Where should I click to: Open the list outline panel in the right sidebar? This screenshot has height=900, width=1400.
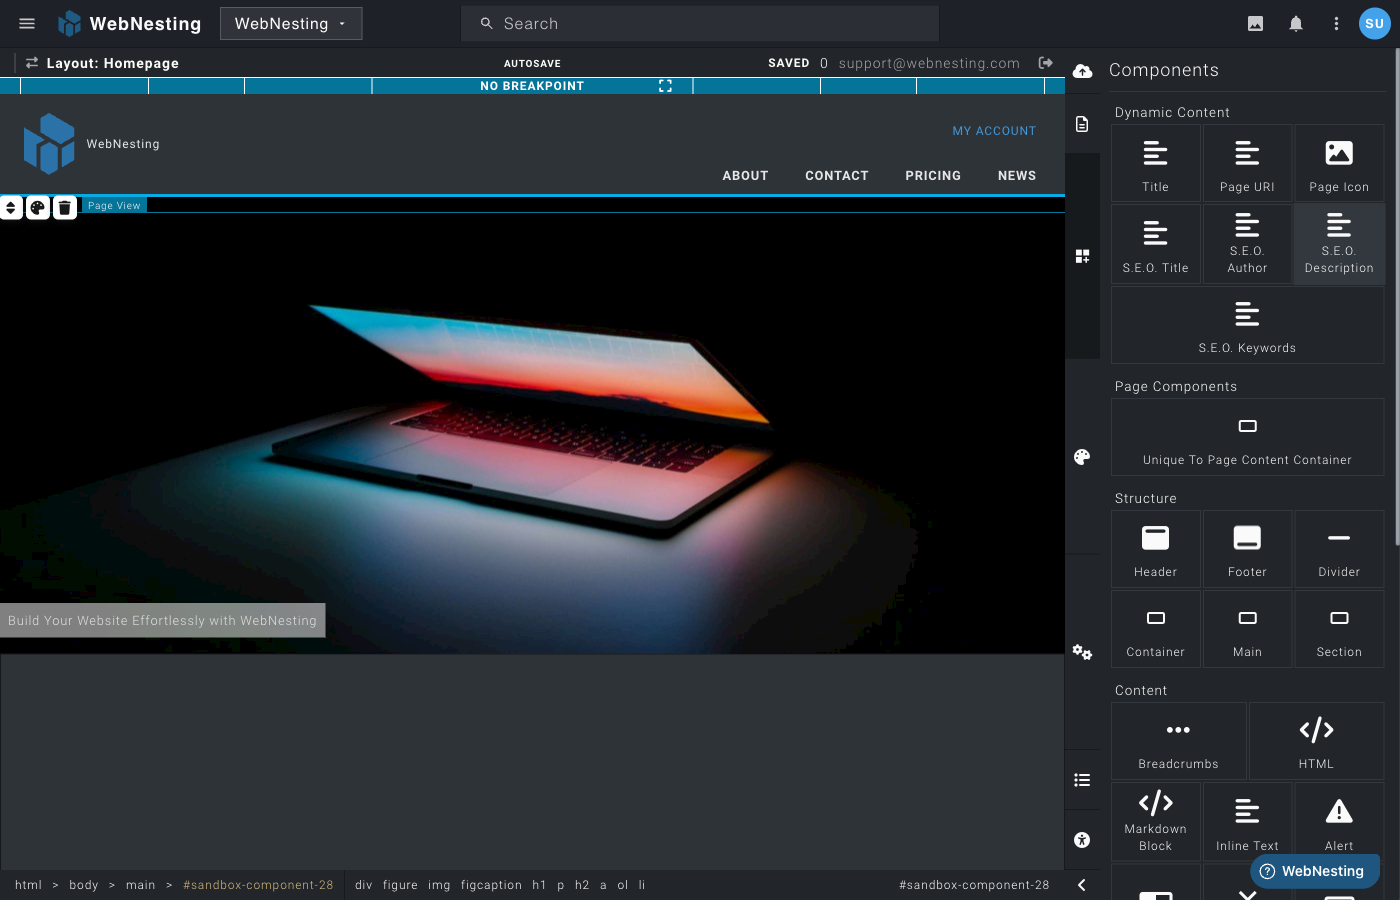[1083, 779]
